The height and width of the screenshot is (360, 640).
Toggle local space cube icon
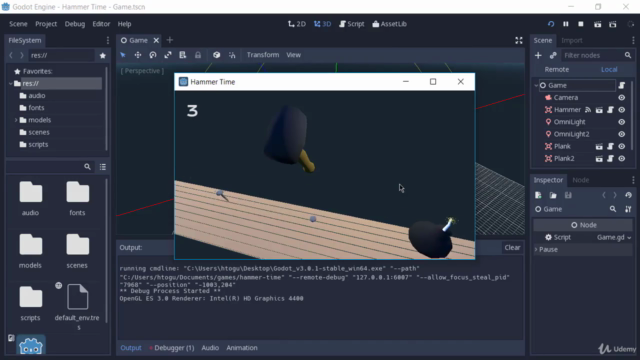point(216,55)
